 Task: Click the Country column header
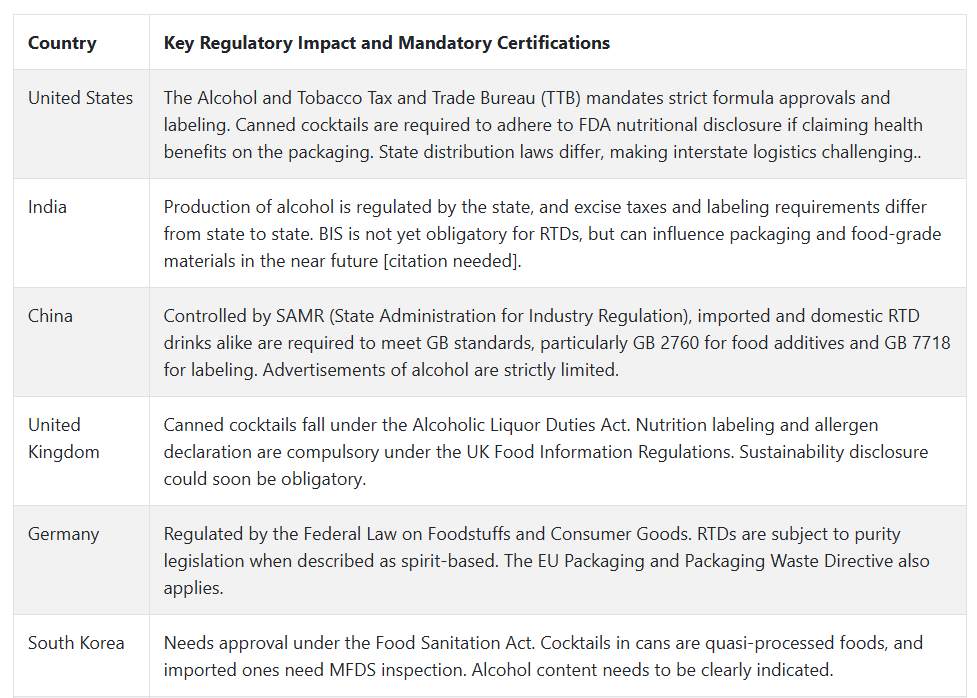(62, 43)
